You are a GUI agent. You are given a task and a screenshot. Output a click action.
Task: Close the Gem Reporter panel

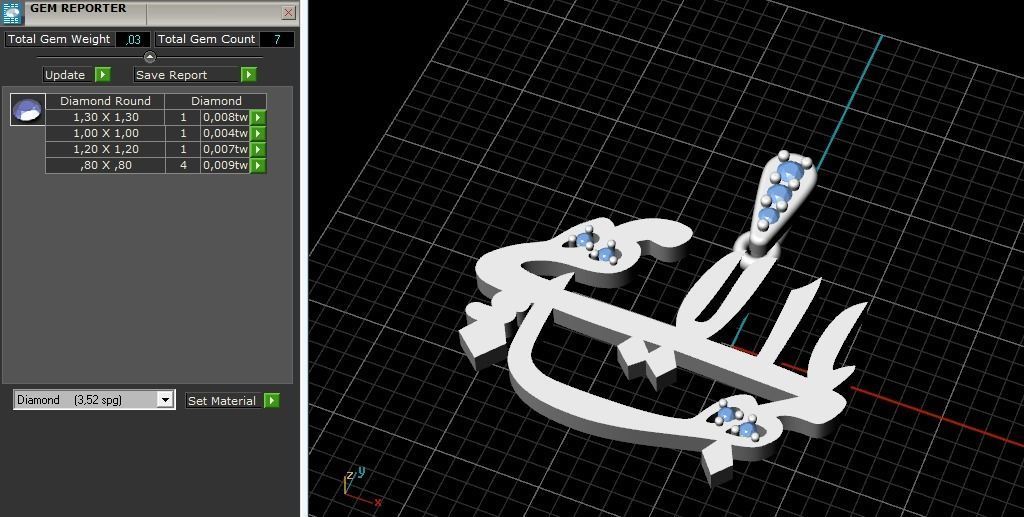tap(289, 12)
